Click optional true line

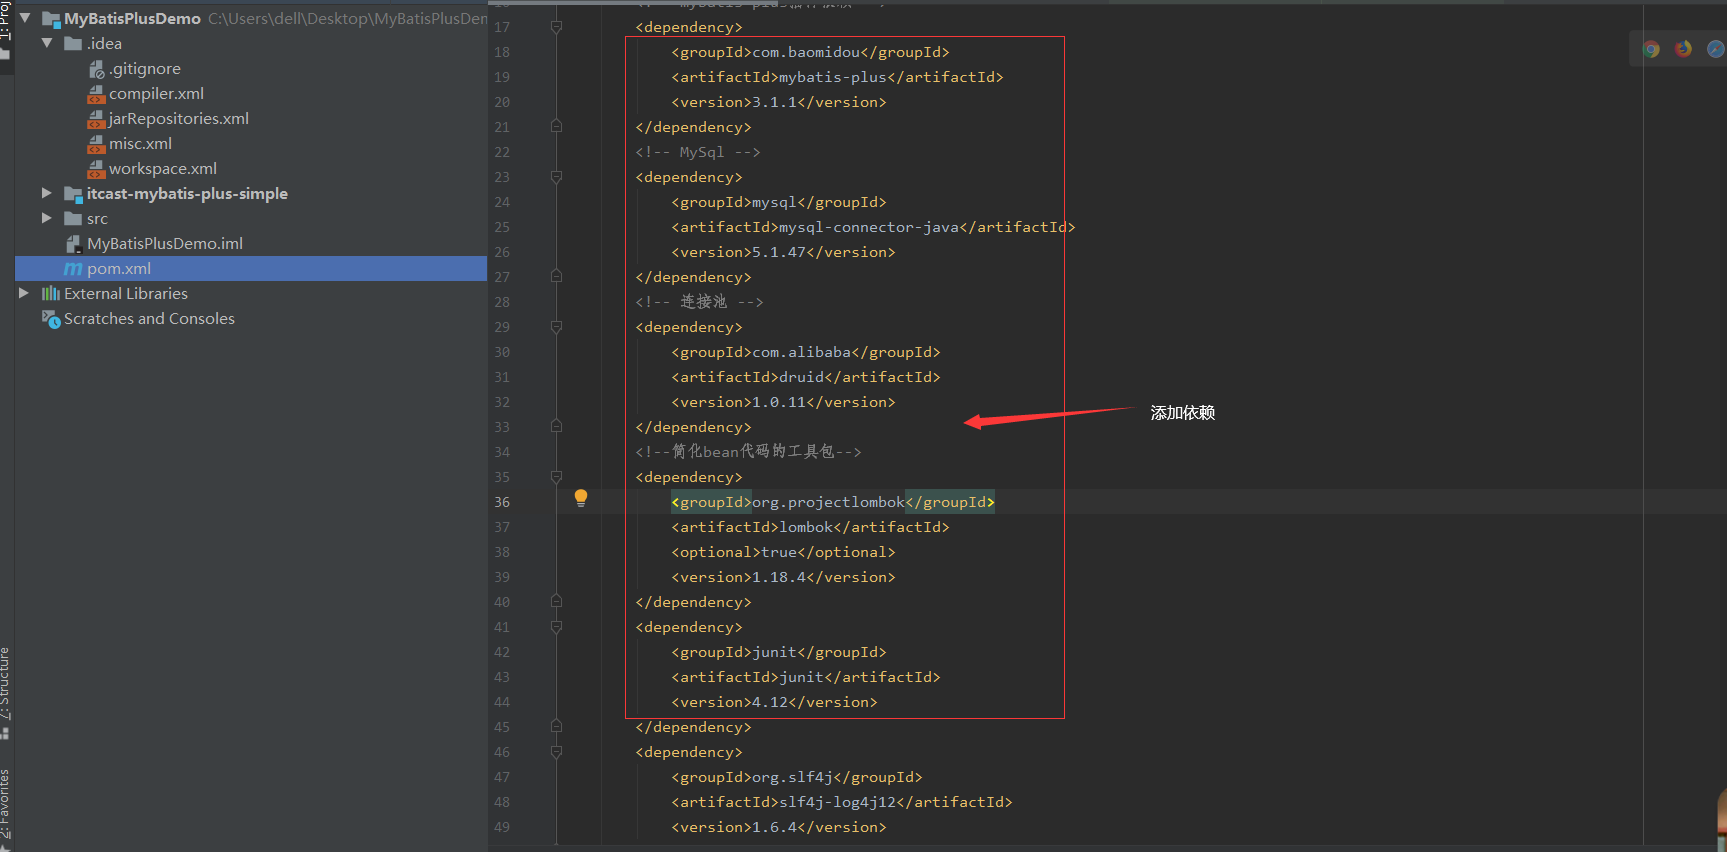click(x=783, y=552)
